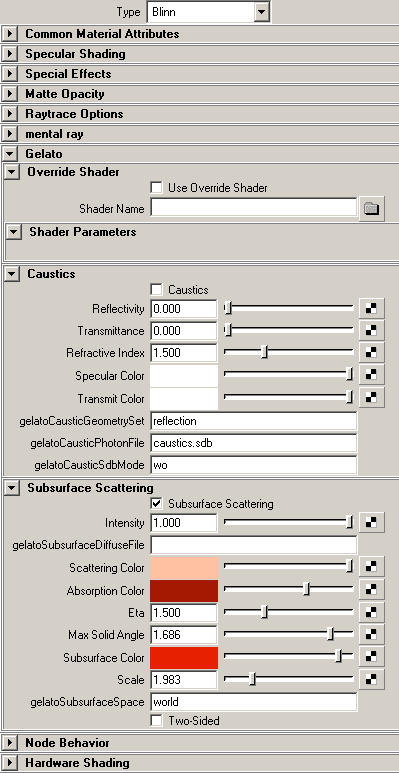399x773 pixels.
Task: Enable the Use Override Shader checkbox
Action: (156, 188)
